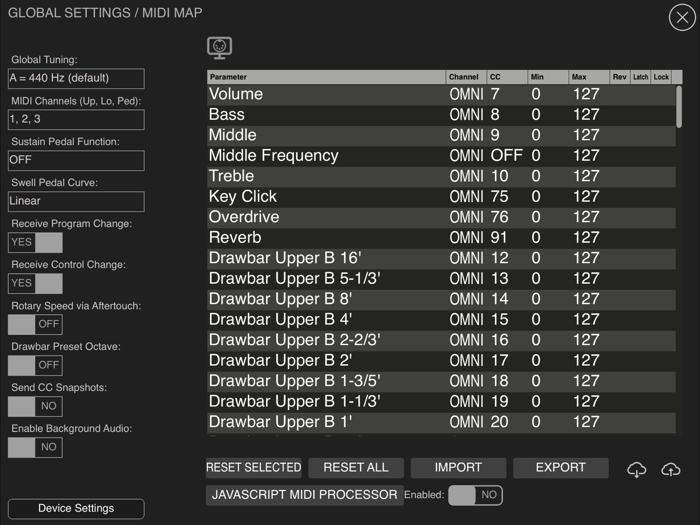Select the Reverb parameter row

pyautogui.click(x=441, y=238)
